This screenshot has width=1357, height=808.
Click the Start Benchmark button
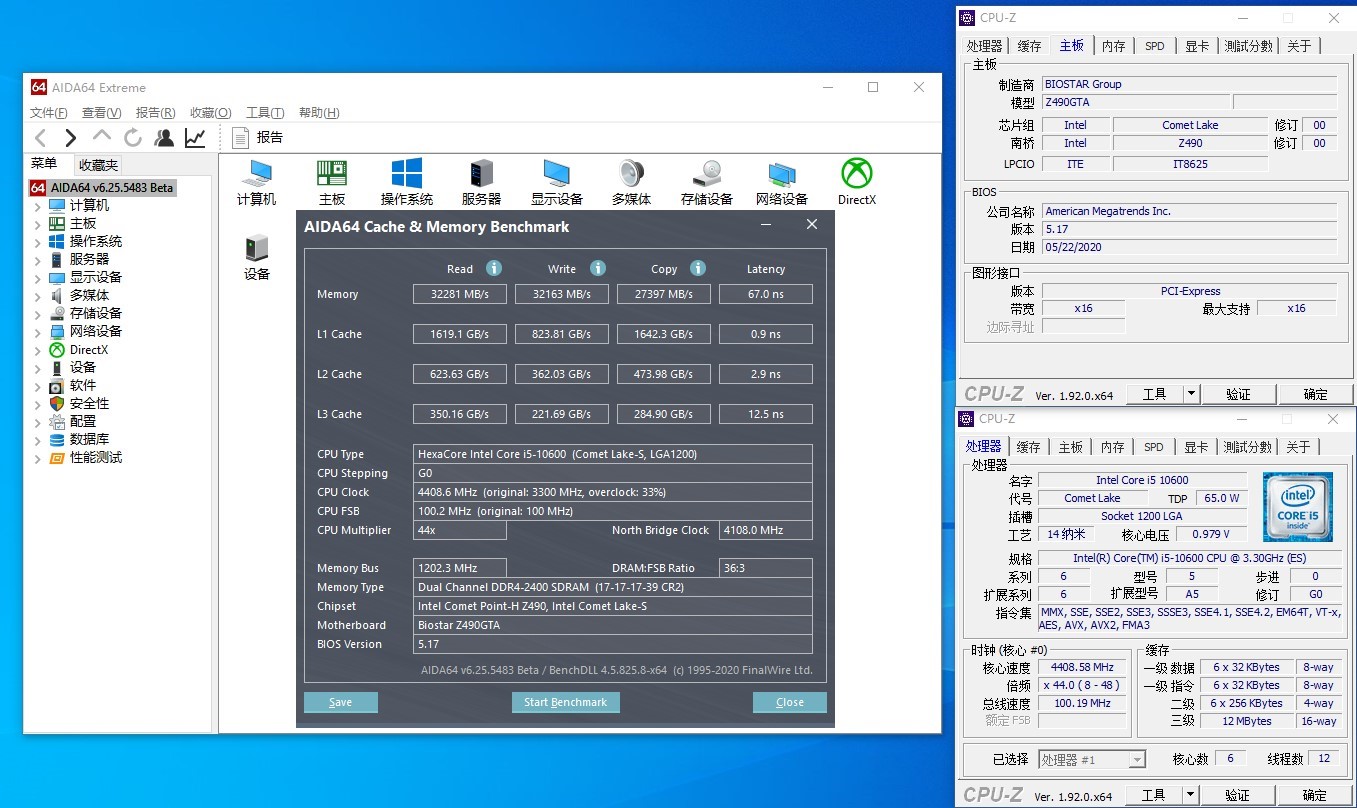[565, 702]
